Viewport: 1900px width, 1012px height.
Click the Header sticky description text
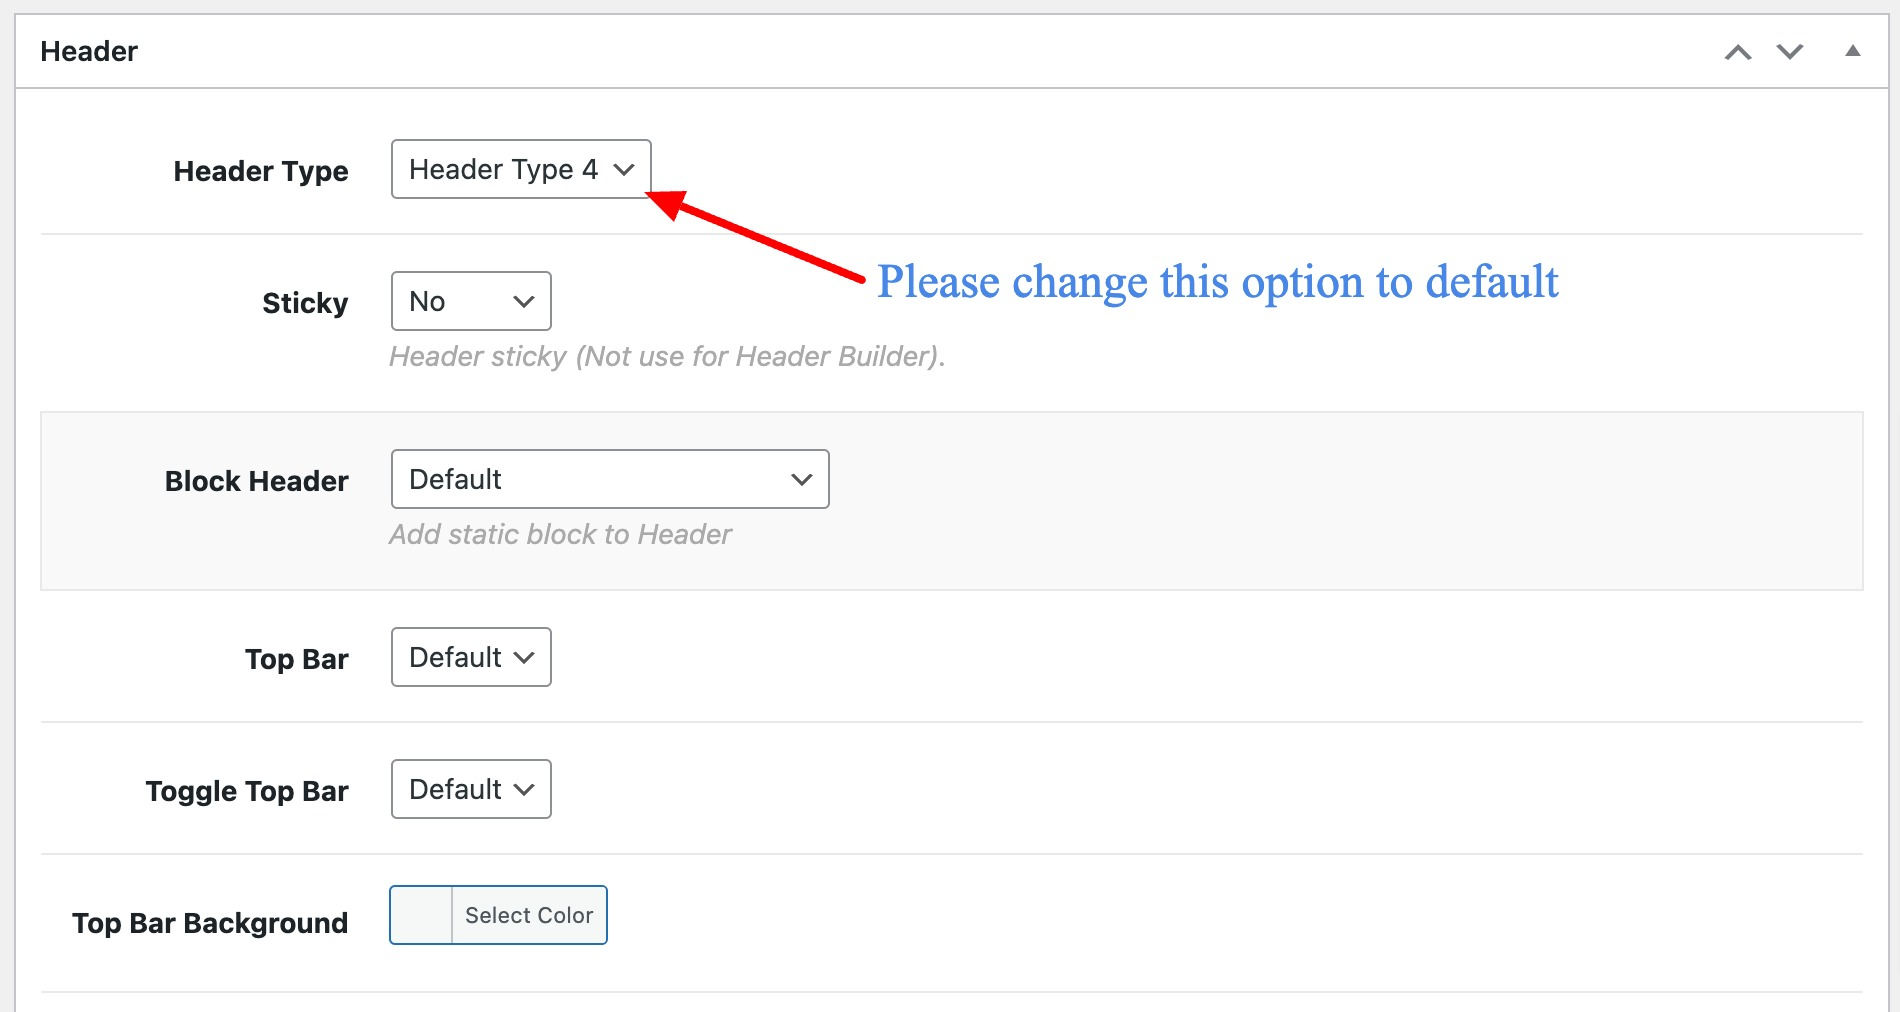point(667,357)
